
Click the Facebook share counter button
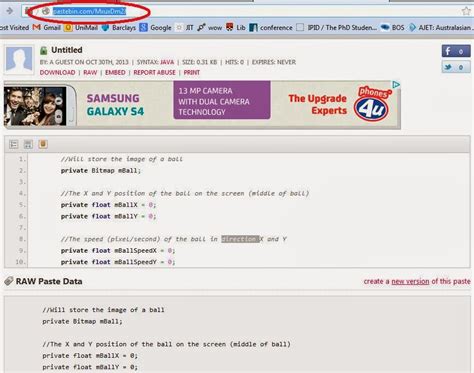coord(456,51)
